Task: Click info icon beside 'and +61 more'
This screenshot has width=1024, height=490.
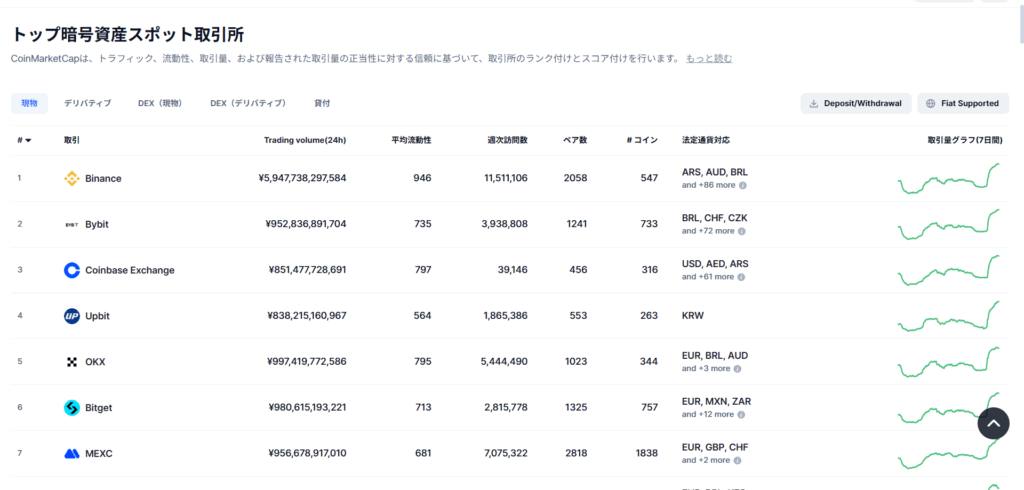Action: pos(741,277)
